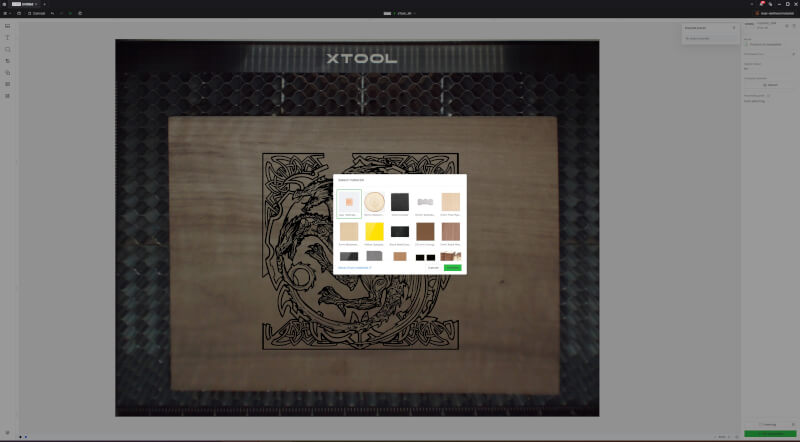800x442 pixels.
Task: Tick the checkbox under Mode in right panel
Action: (x=746, y=45)
